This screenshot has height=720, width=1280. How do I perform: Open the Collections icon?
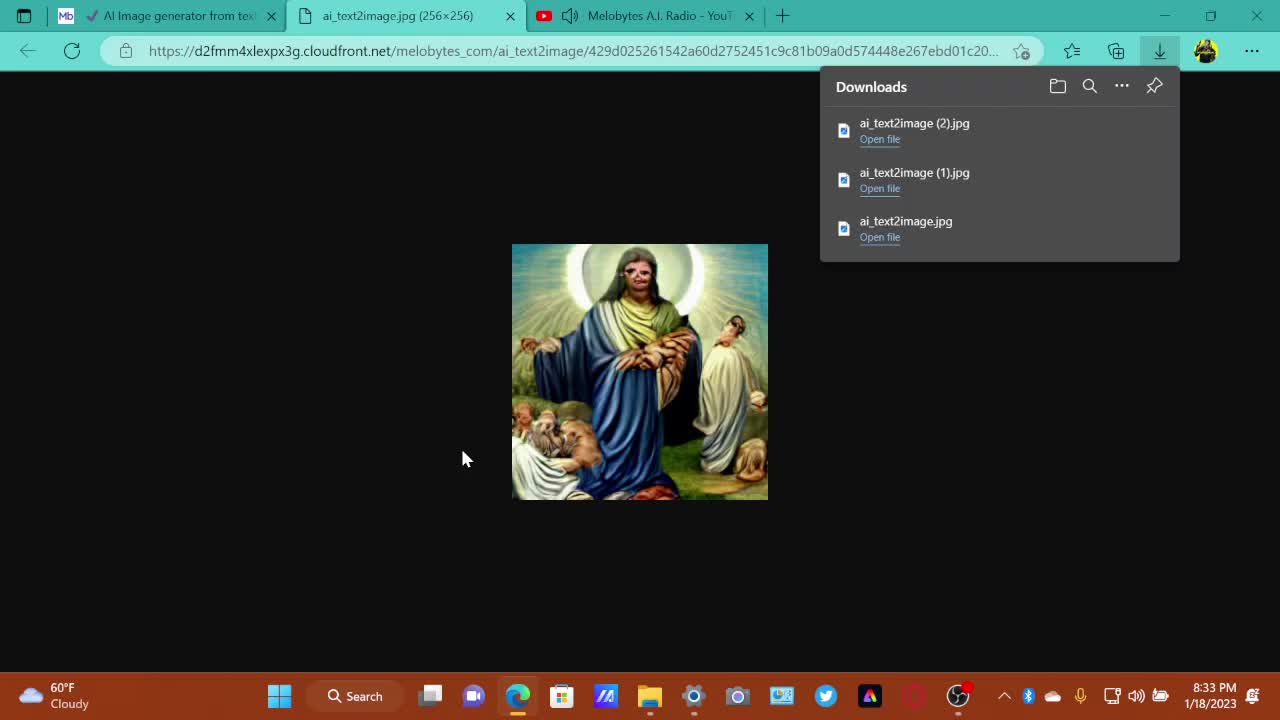coord(1116,51)
